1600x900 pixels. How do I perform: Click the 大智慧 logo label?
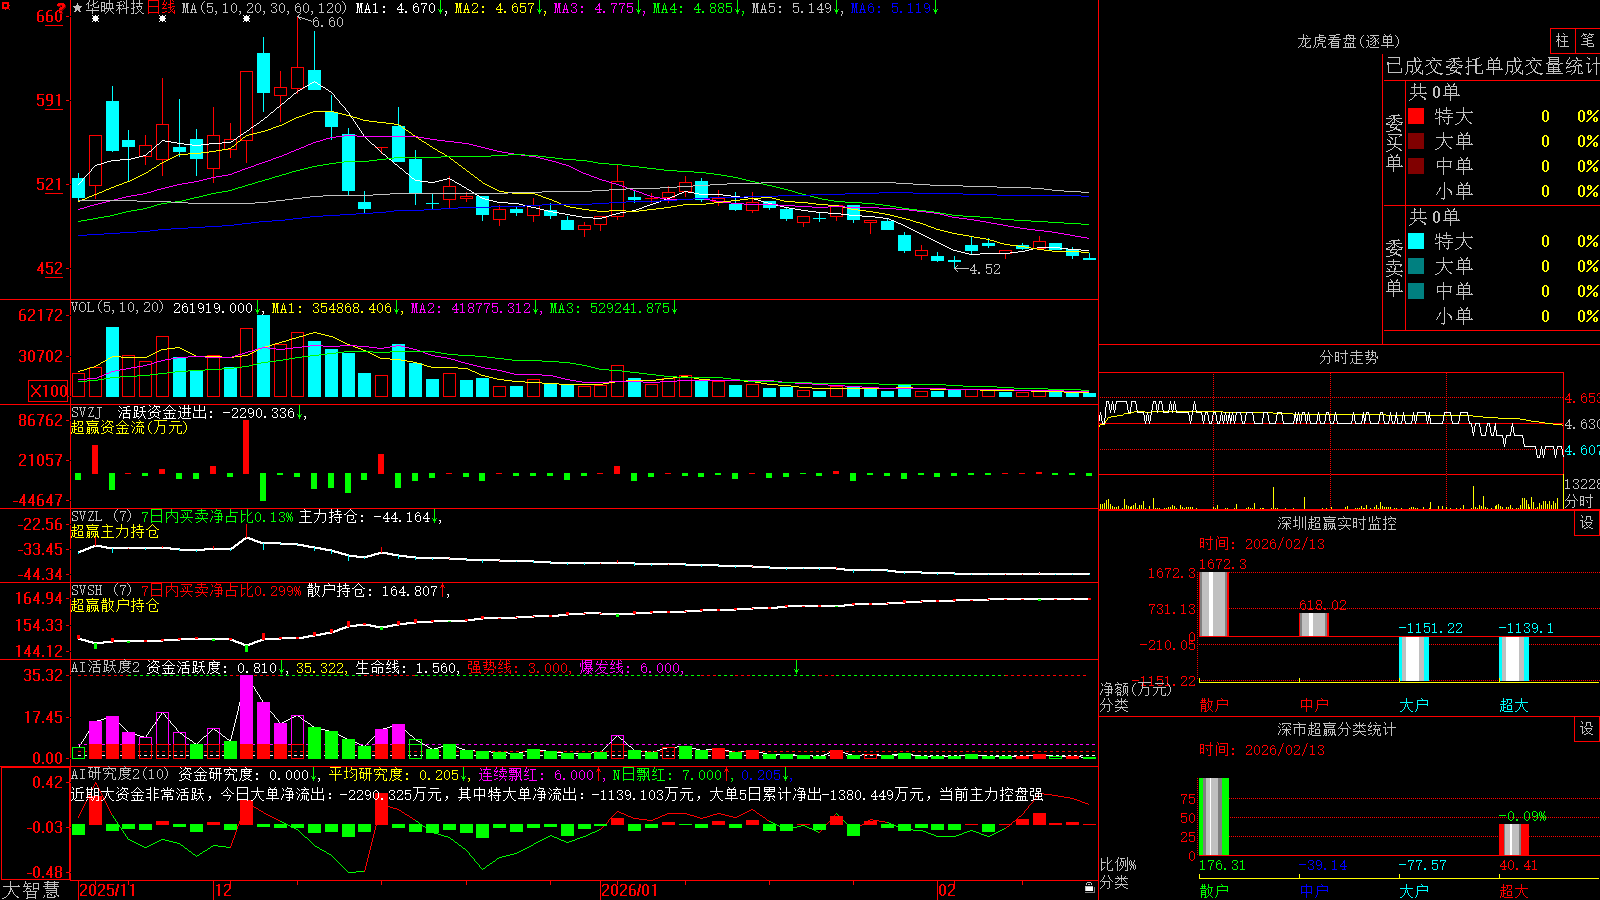click(x=31, y=889)
